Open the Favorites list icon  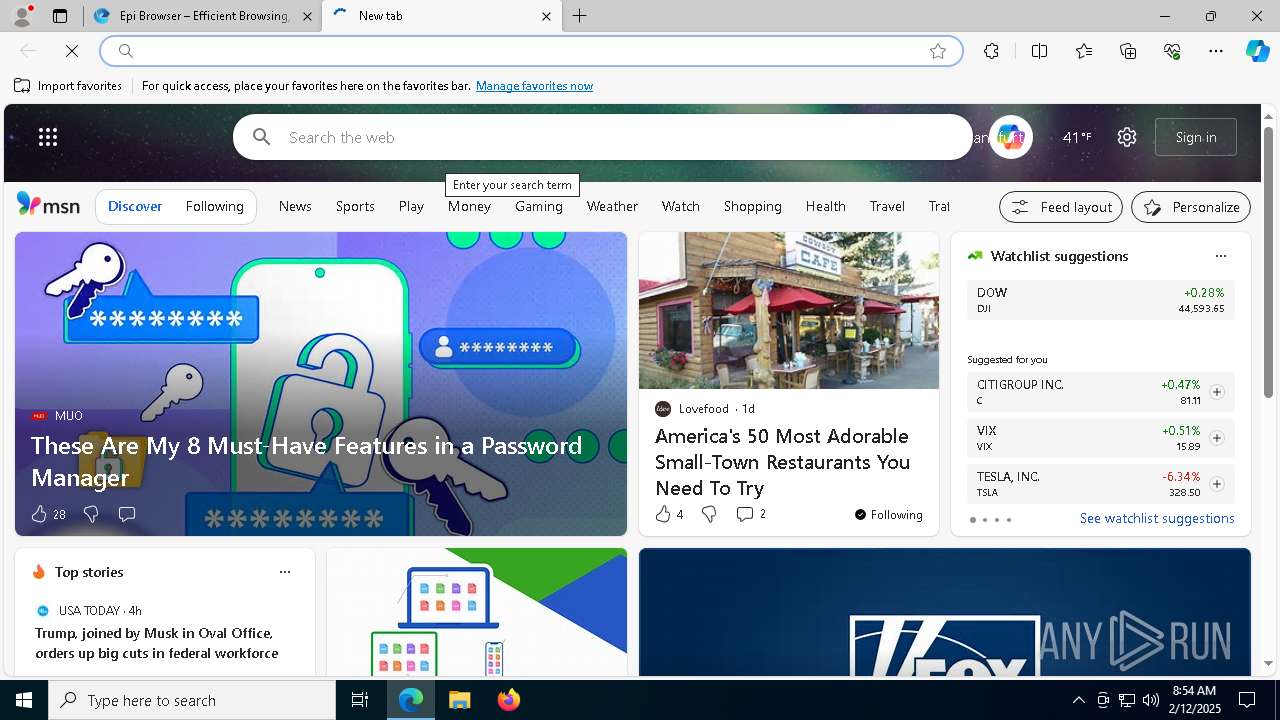(x=1084, y=51)
